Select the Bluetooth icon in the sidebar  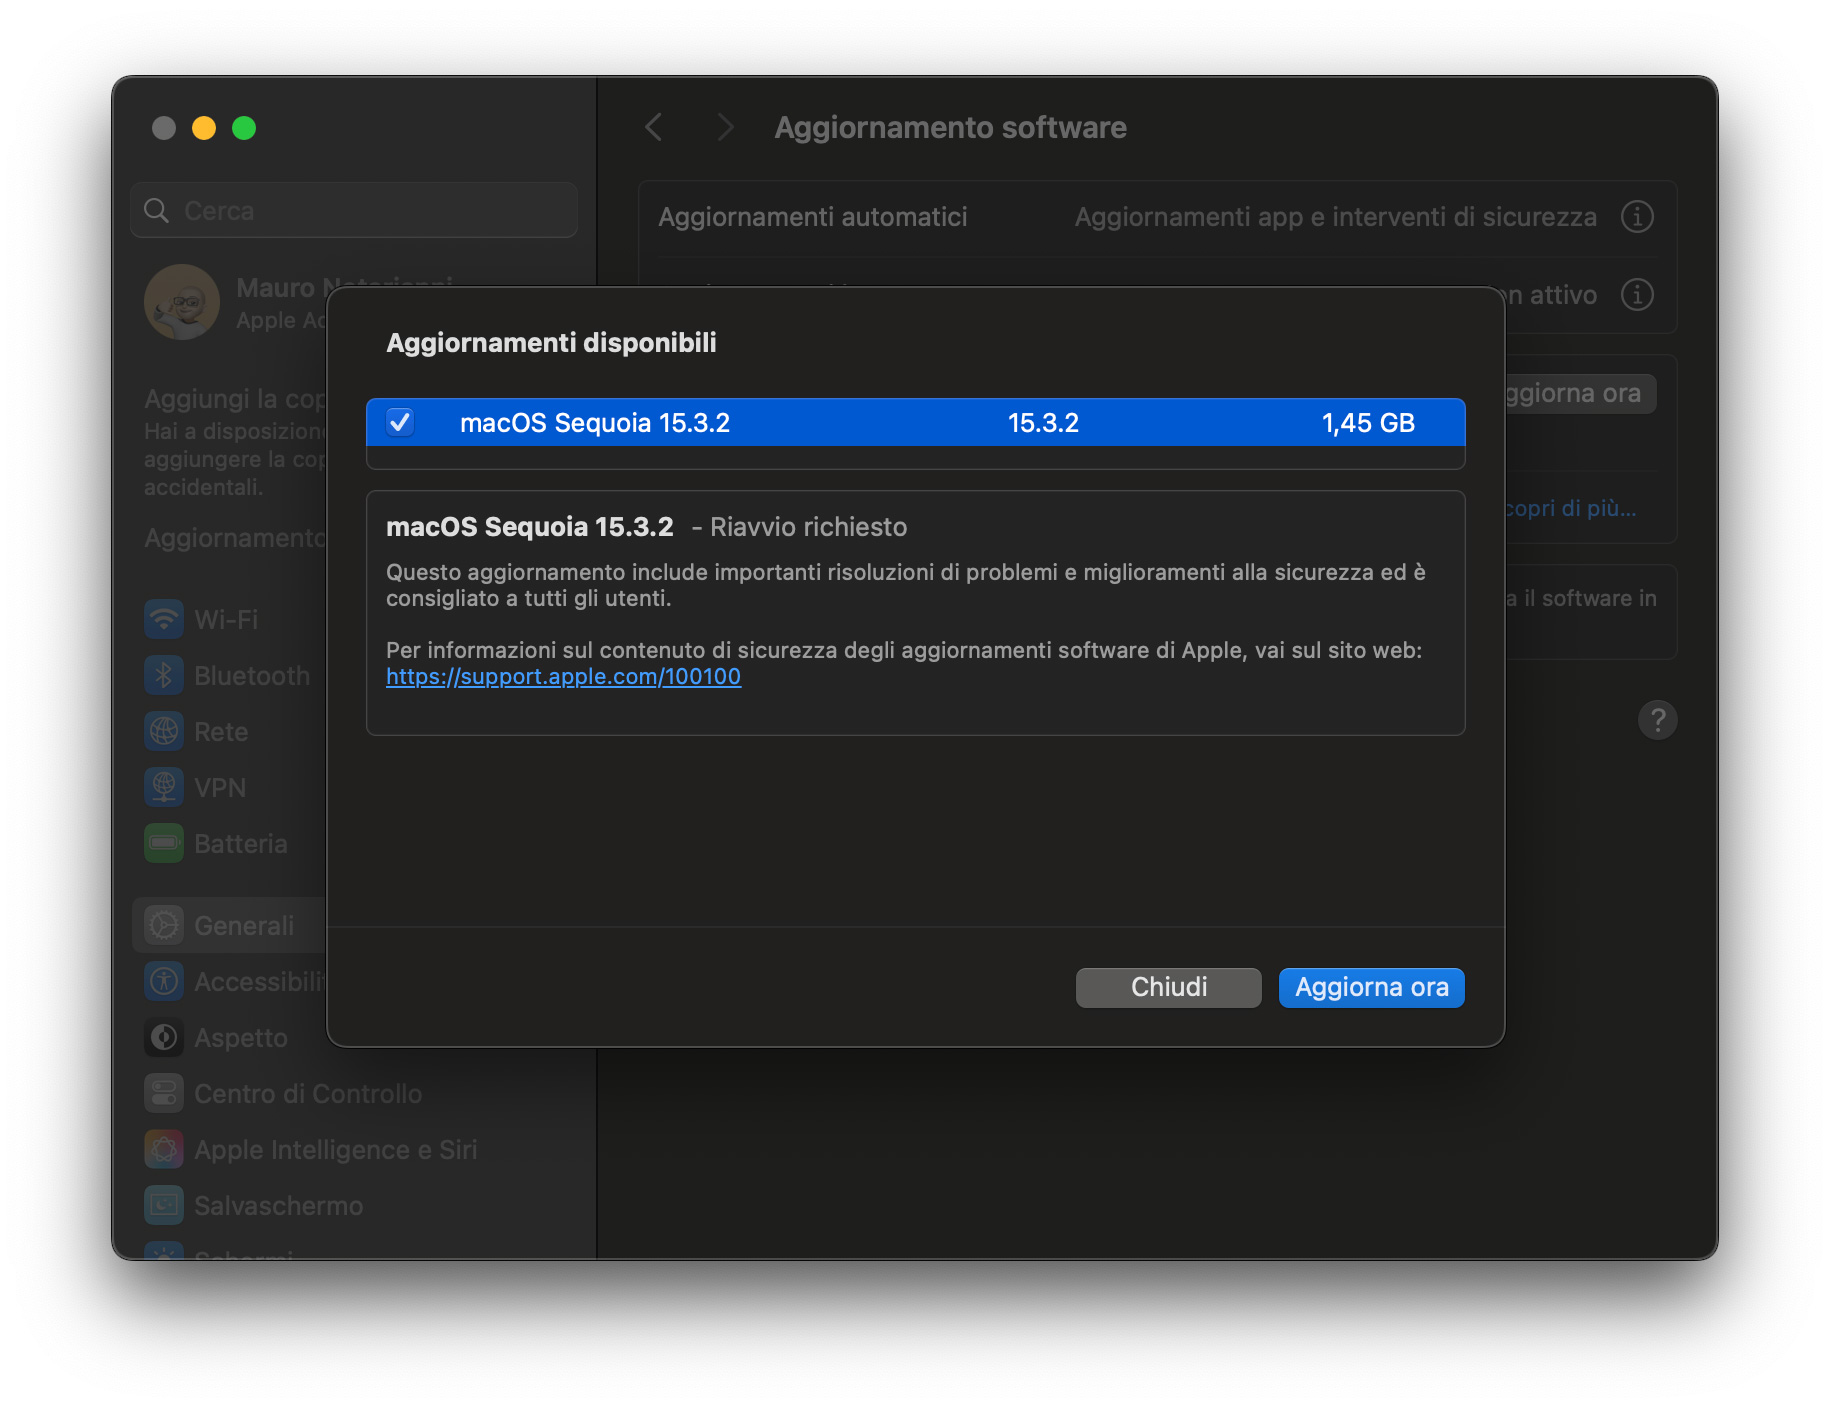[164, 675]
